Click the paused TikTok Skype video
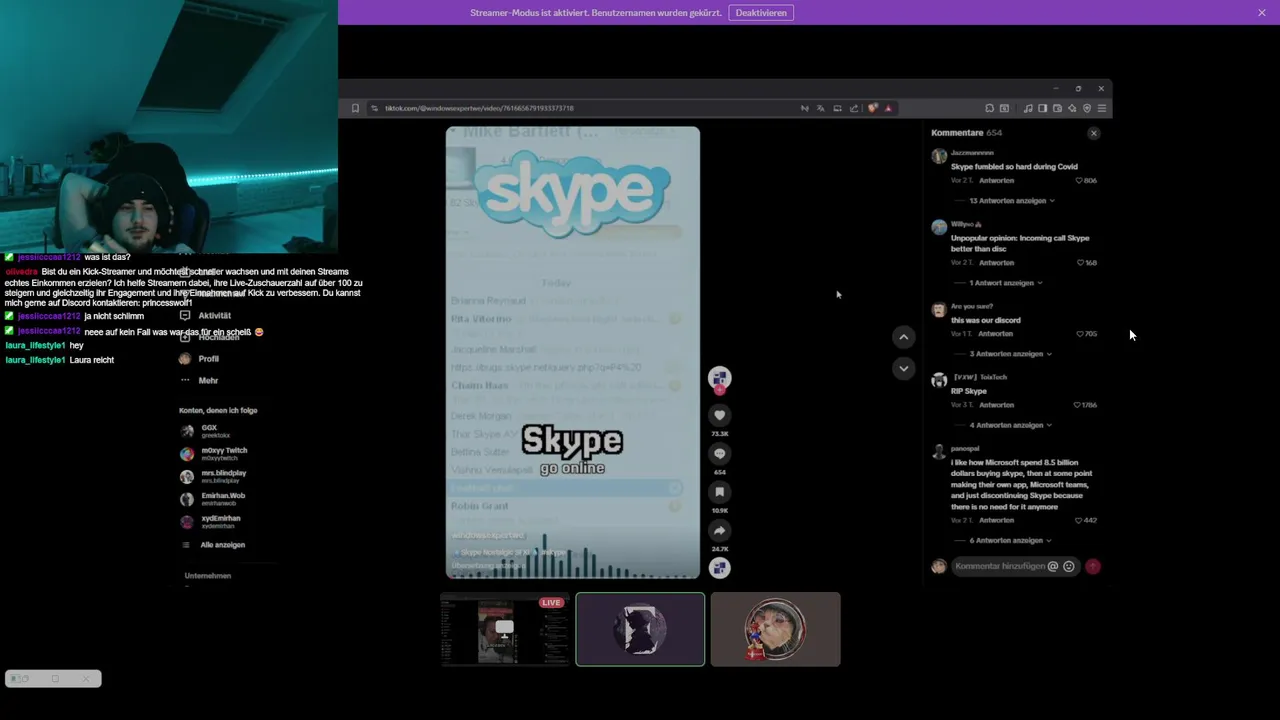Image resolution: width=1280 pixels, height=720 pixels. (x=572, y=352)
